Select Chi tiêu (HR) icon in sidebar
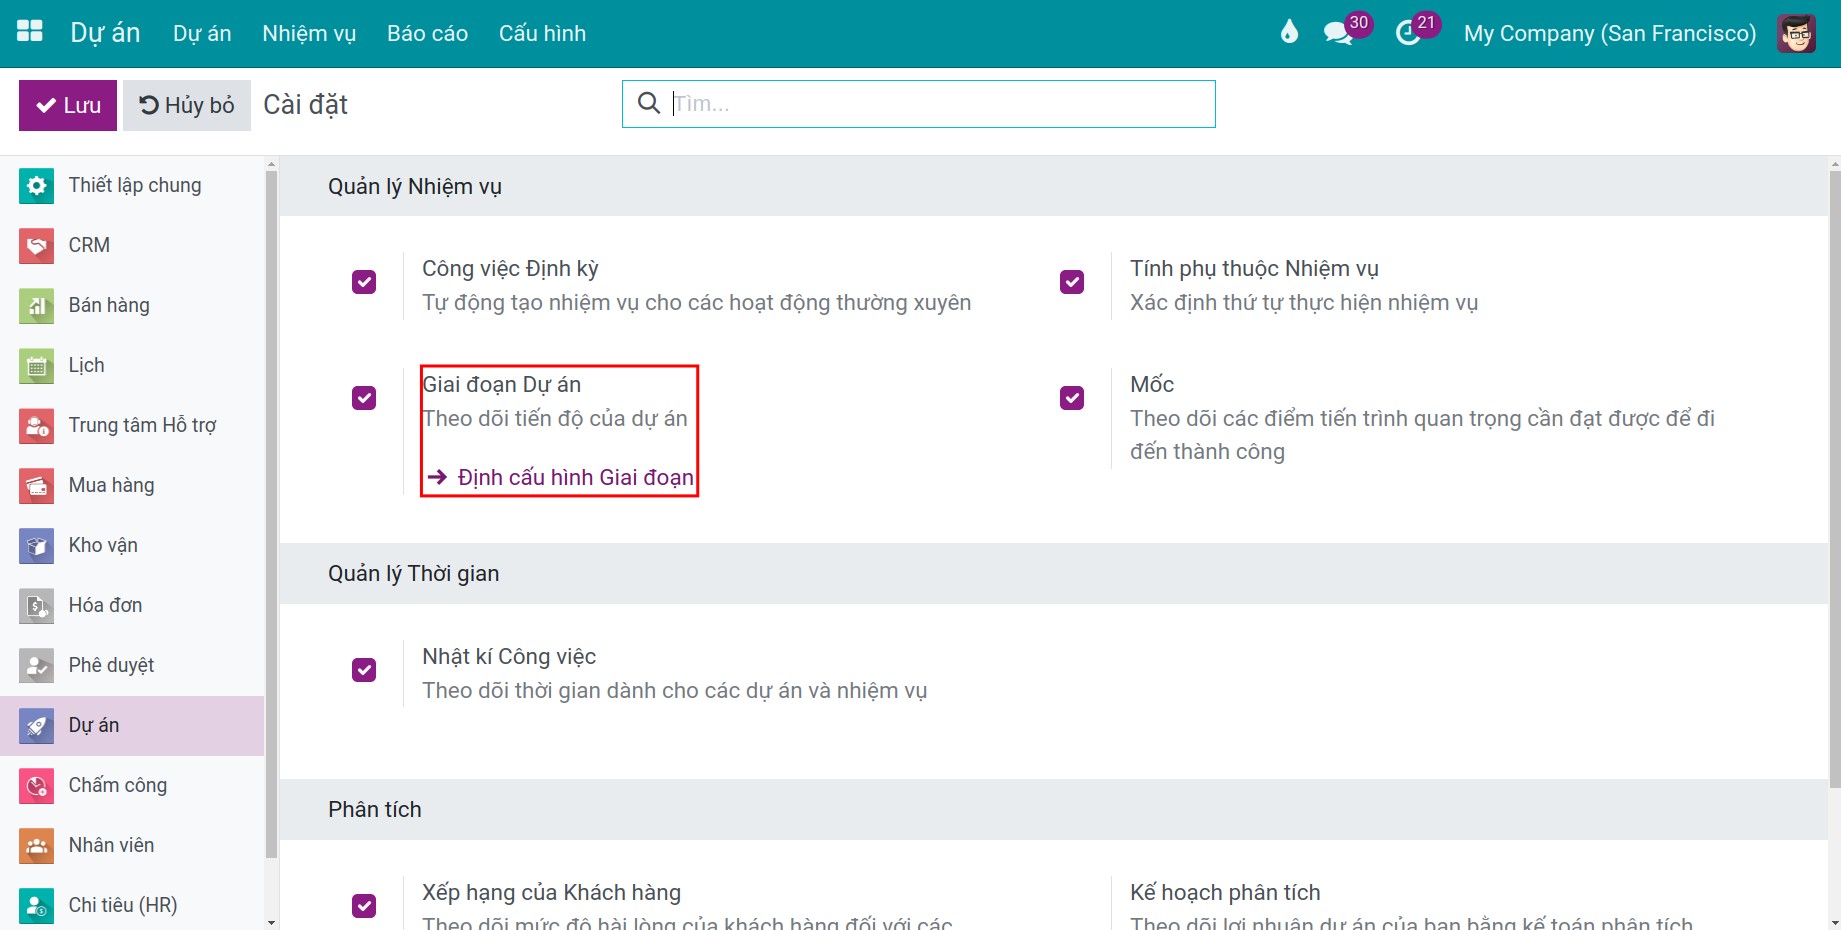The width and height of the screenshot is (1841, 930). click(x=37, y=906)
